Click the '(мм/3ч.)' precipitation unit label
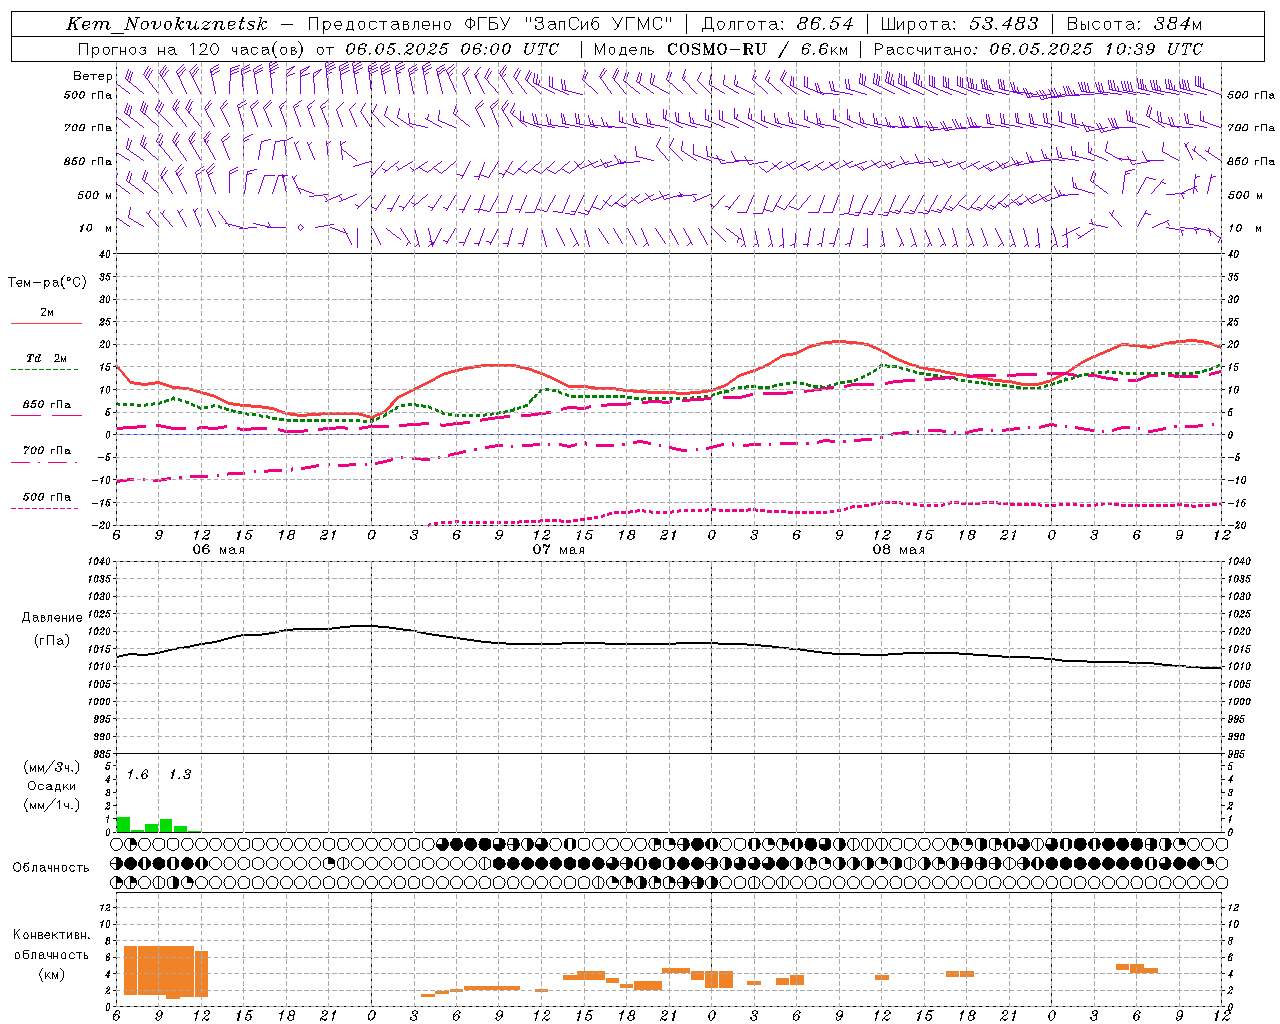1280x1024 pixels. tap(51, 767)
